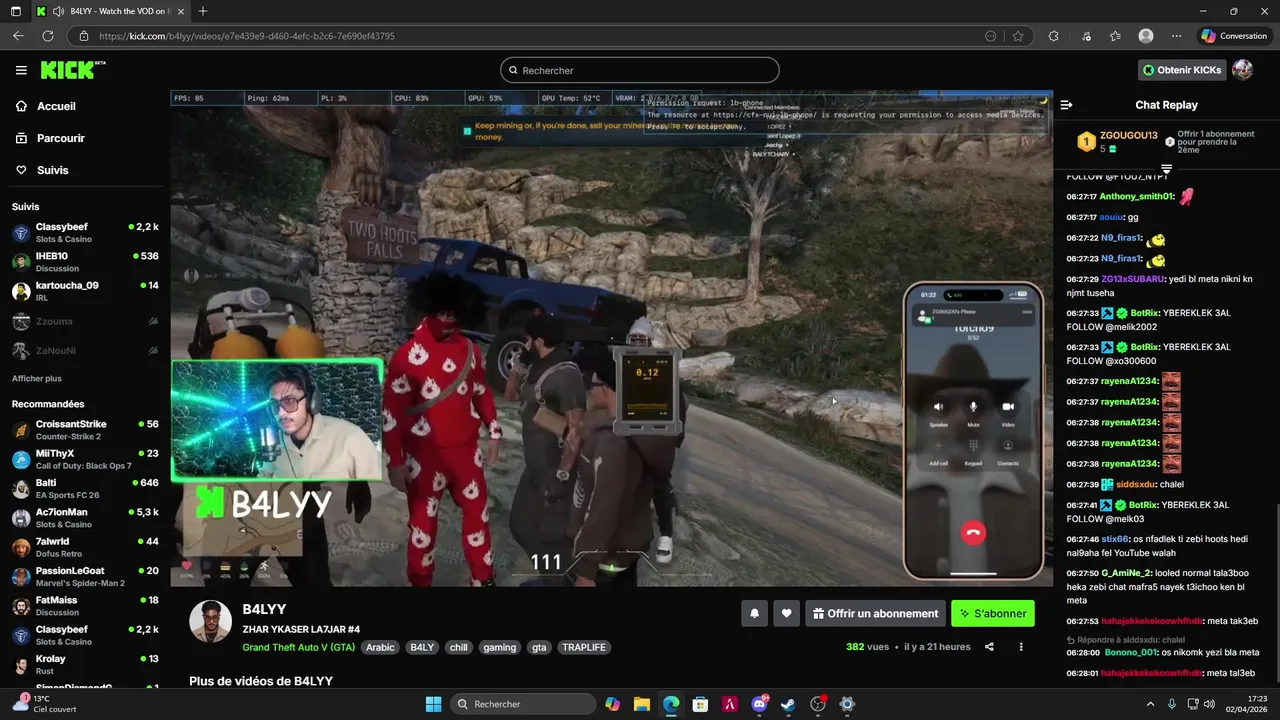Open IHEB10 followed channel
This screenshot has height=720, width=1280.
(85, 262)
